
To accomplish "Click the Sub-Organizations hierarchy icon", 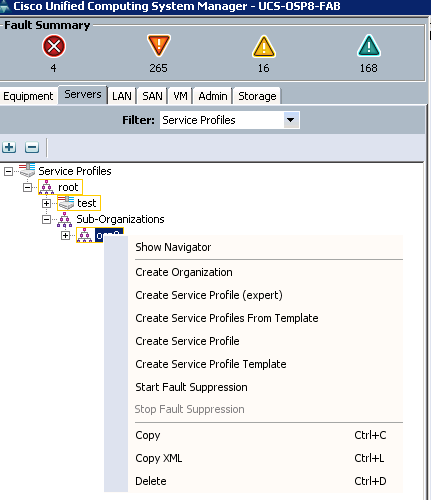I will [65, 219].
